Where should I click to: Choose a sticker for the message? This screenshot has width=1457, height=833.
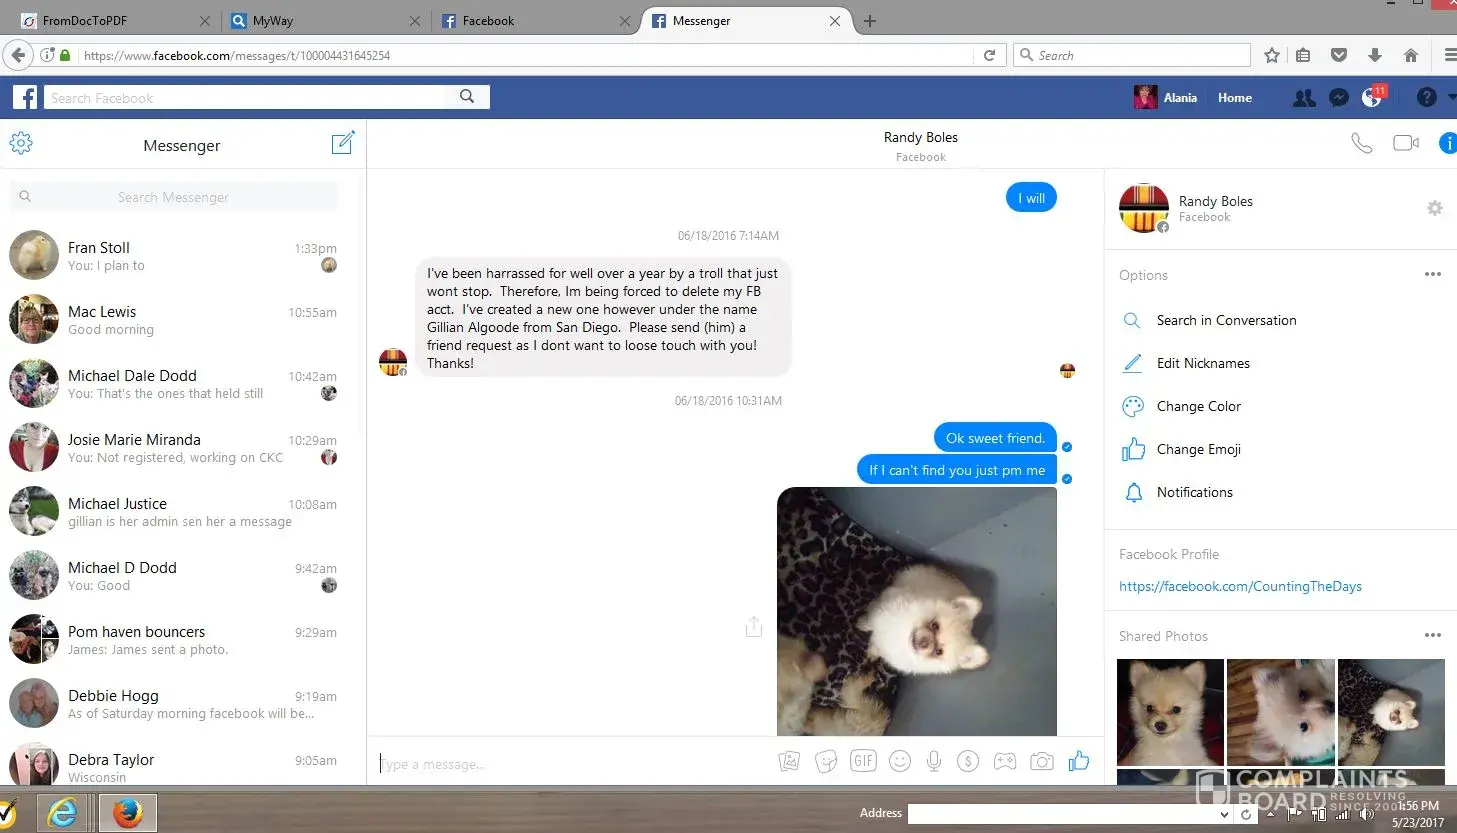826,762
